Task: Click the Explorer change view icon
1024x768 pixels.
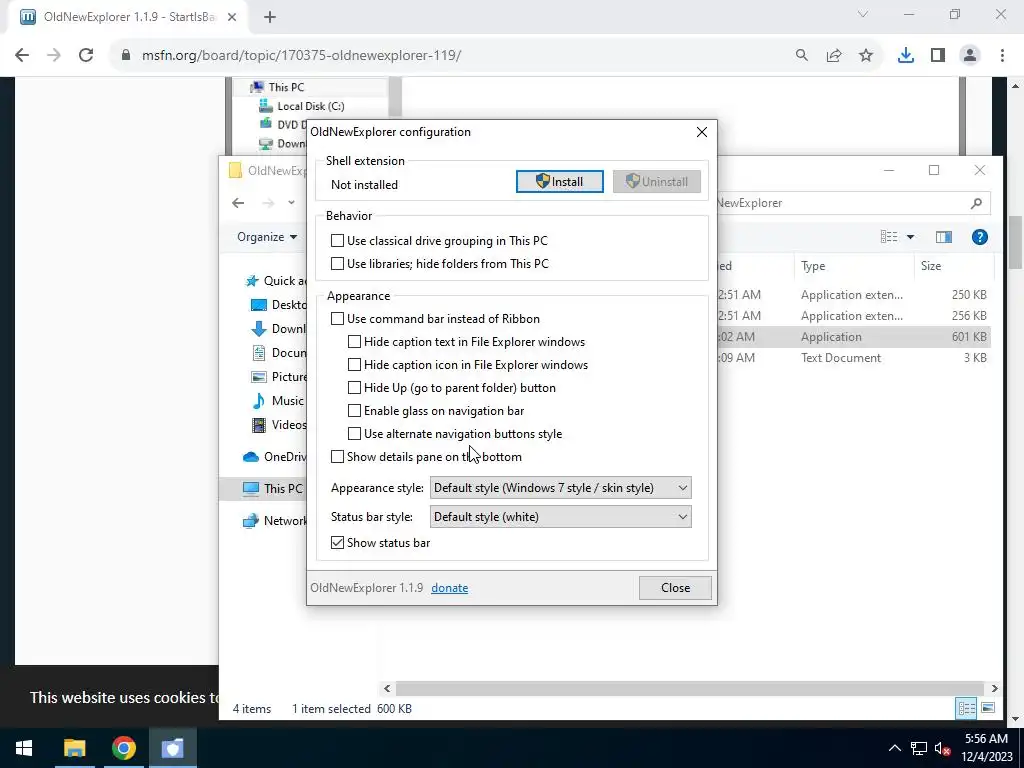Action: click(x=889, y=237)
